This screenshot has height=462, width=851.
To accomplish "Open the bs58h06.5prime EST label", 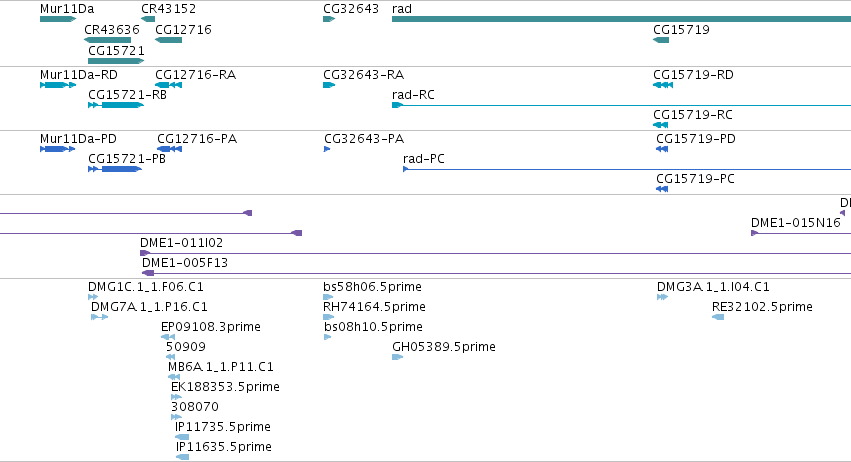I will [372, 287].
